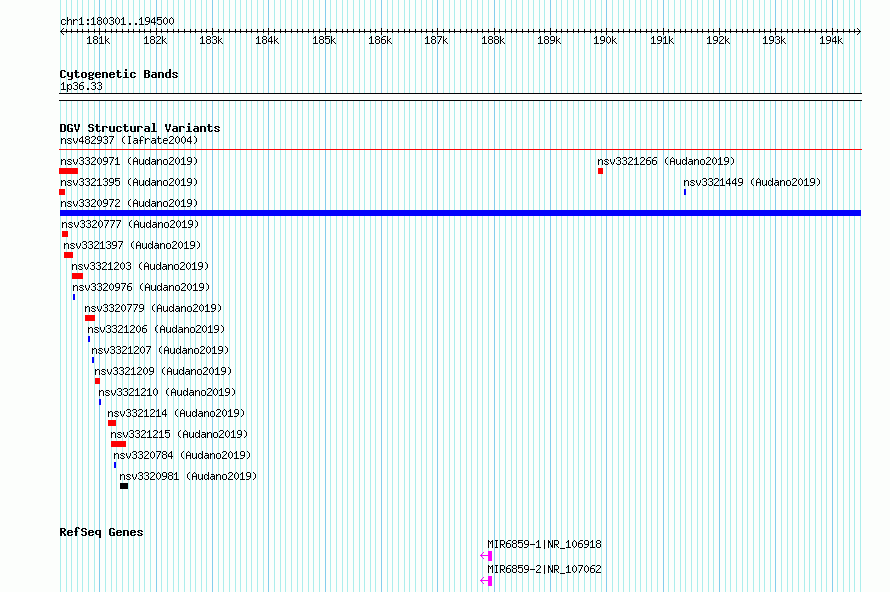Select the nsv3320981 black variant marker
Screen dimensions: 890x592
[124, 486]
